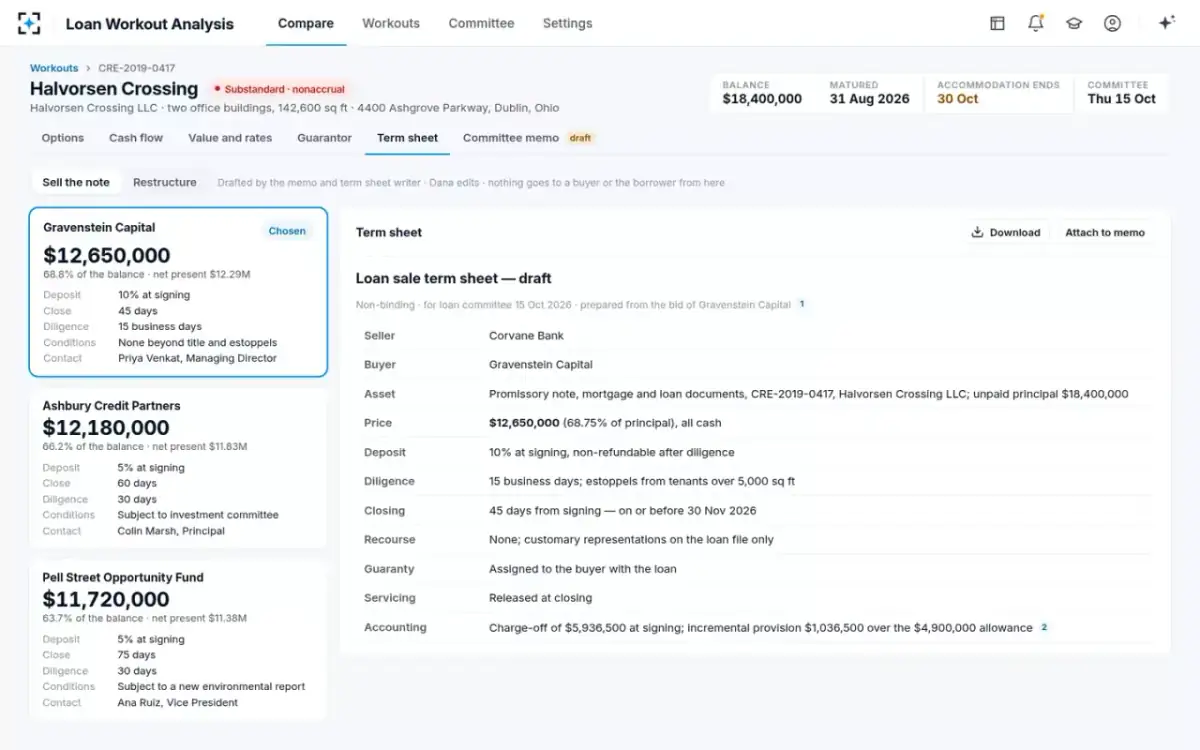Click Deposit row '10% at signing, non-refundable after diligence'
Screen dimensions: 1200x750
612,452
